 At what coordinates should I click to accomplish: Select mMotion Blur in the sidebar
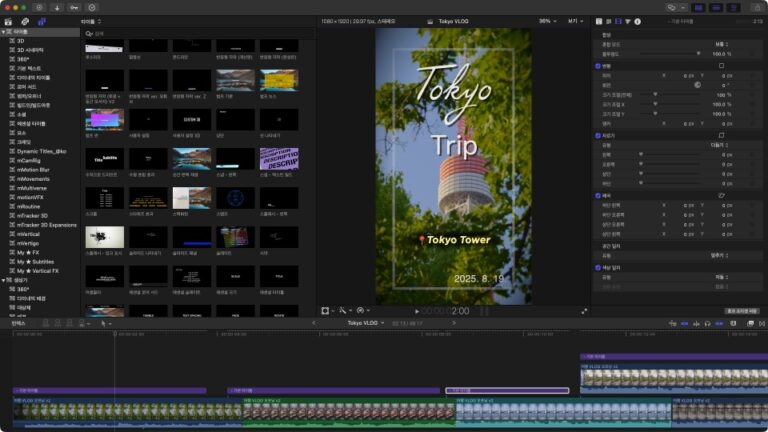(32, 172)
